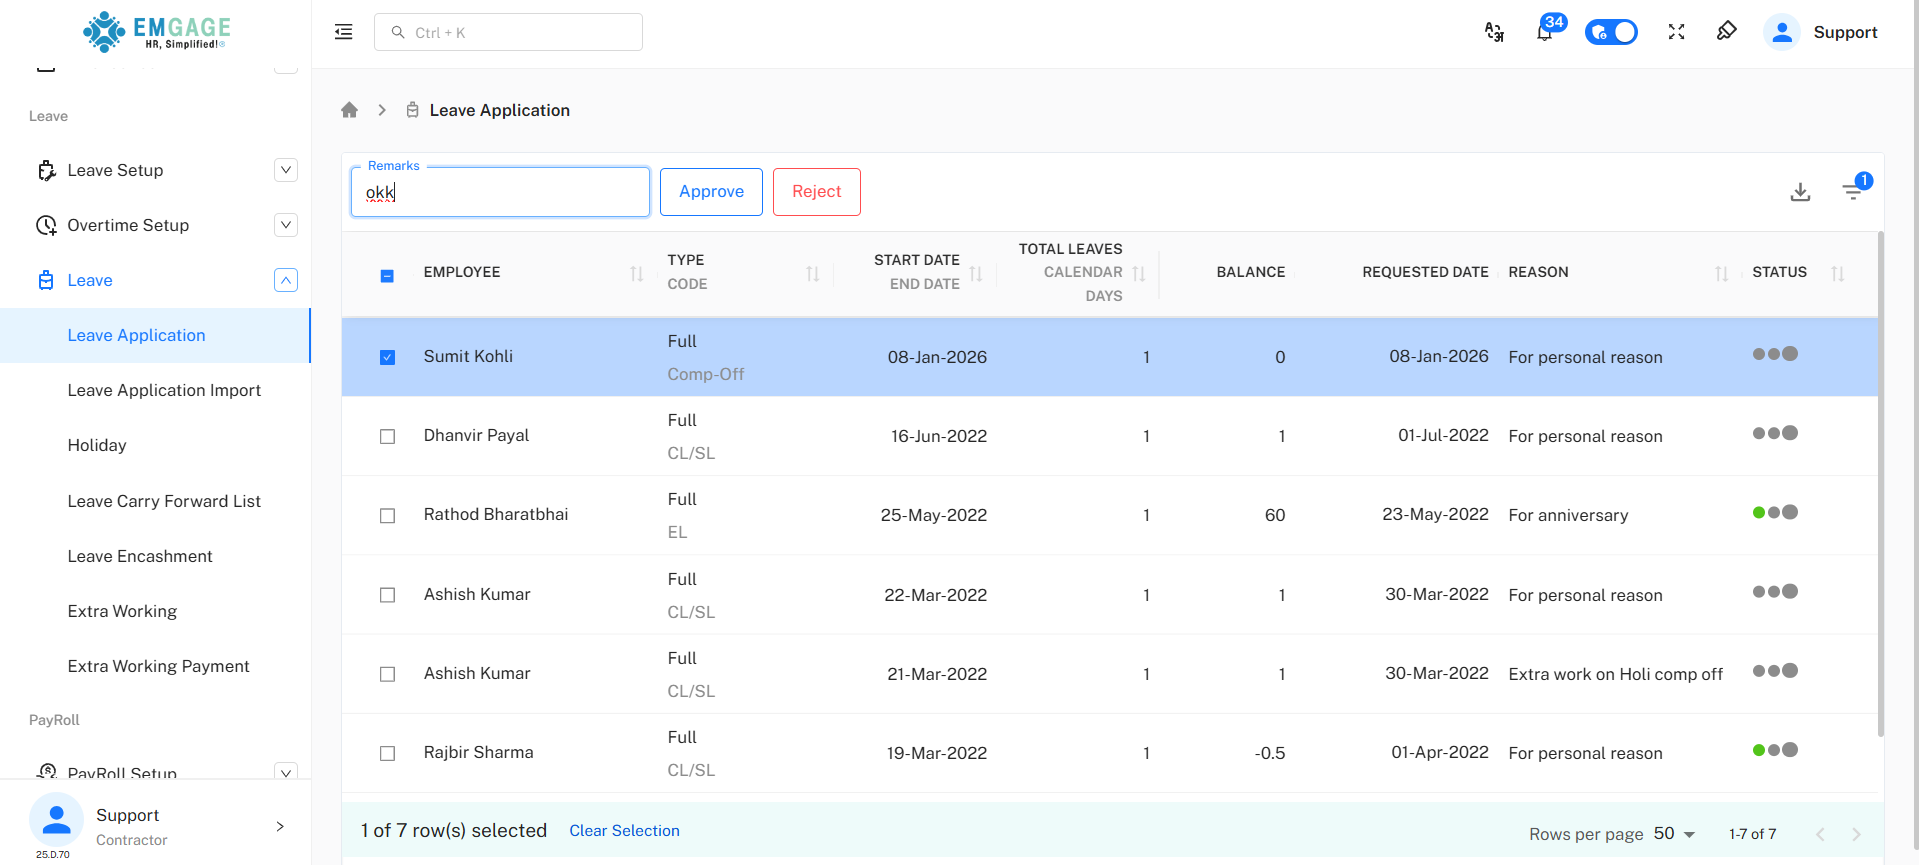Screen dimensions: 1919x865
Task: Open the table filter icon
Action: point(1853,192)
